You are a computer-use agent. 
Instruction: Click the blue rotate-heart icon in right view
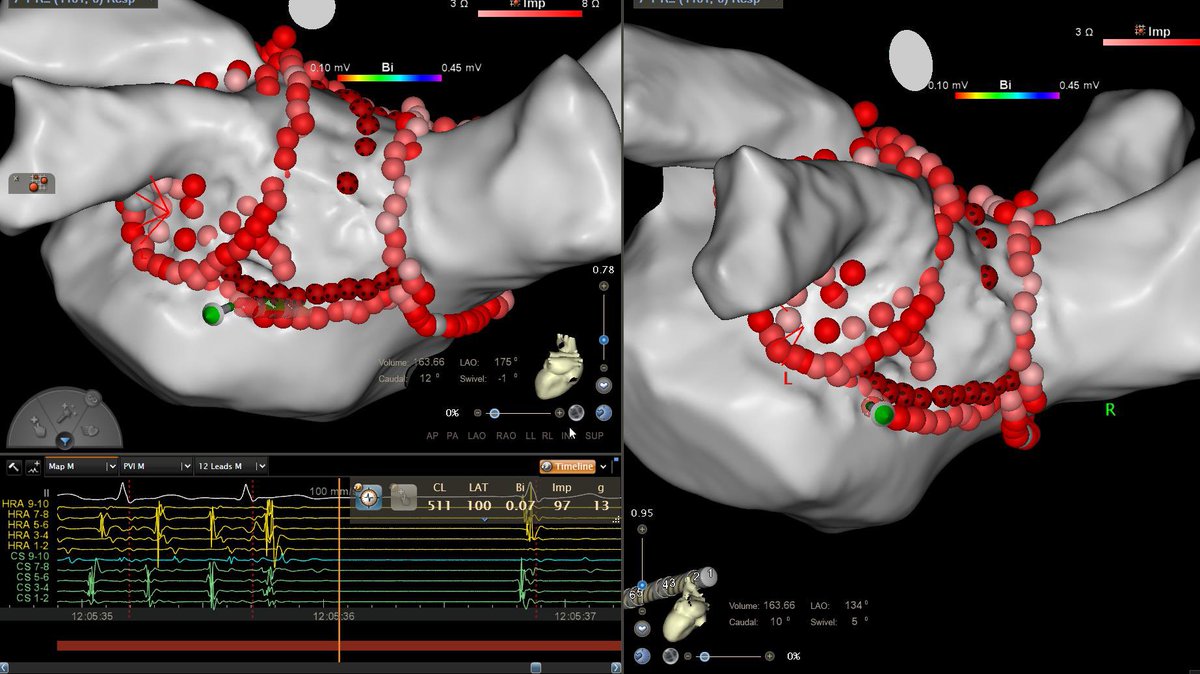pyautogui.click(x=642, y=656)
